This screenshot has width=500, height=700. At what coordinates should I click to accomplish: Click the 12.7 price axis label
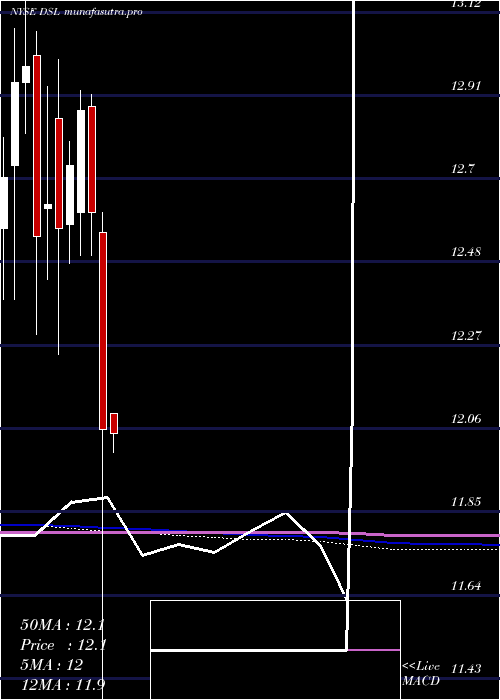[x=463, y=169]
